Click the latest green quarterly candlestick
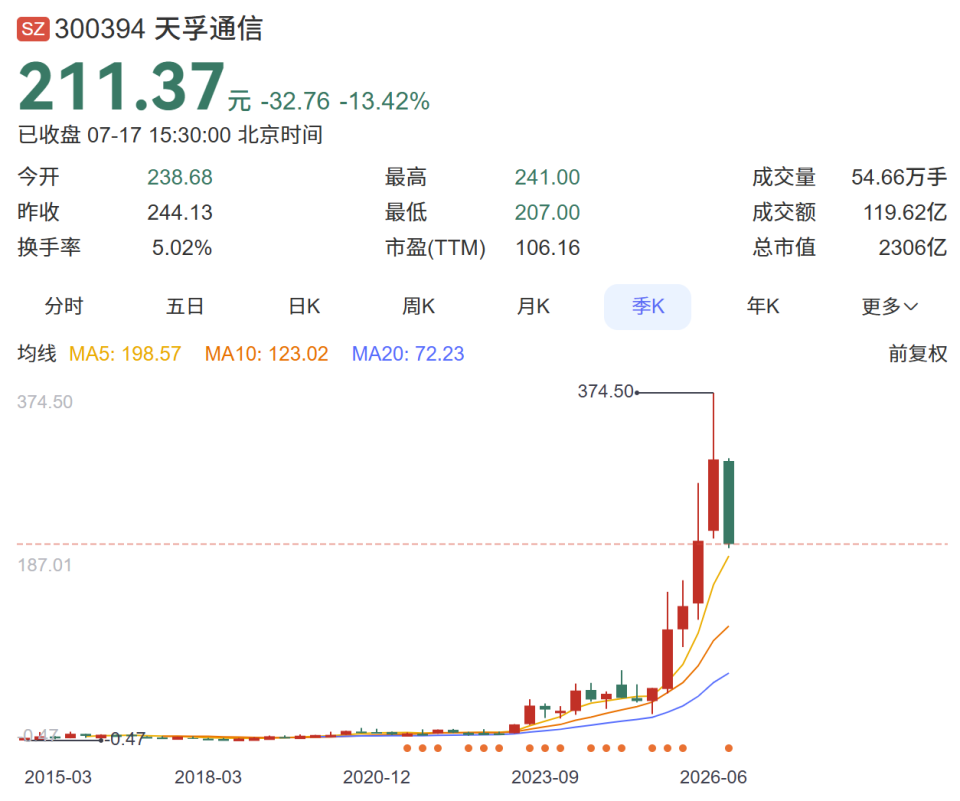960x801 pixels. [x=729, y=502]
